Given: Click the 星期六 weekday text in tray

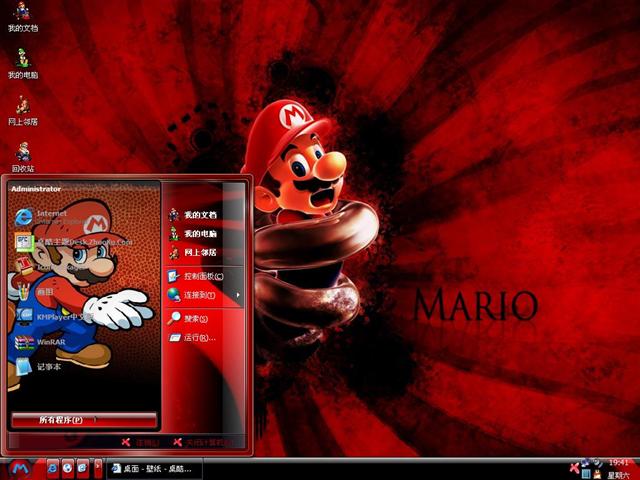Looking at the screenshot, I should [x=618, y=475].
